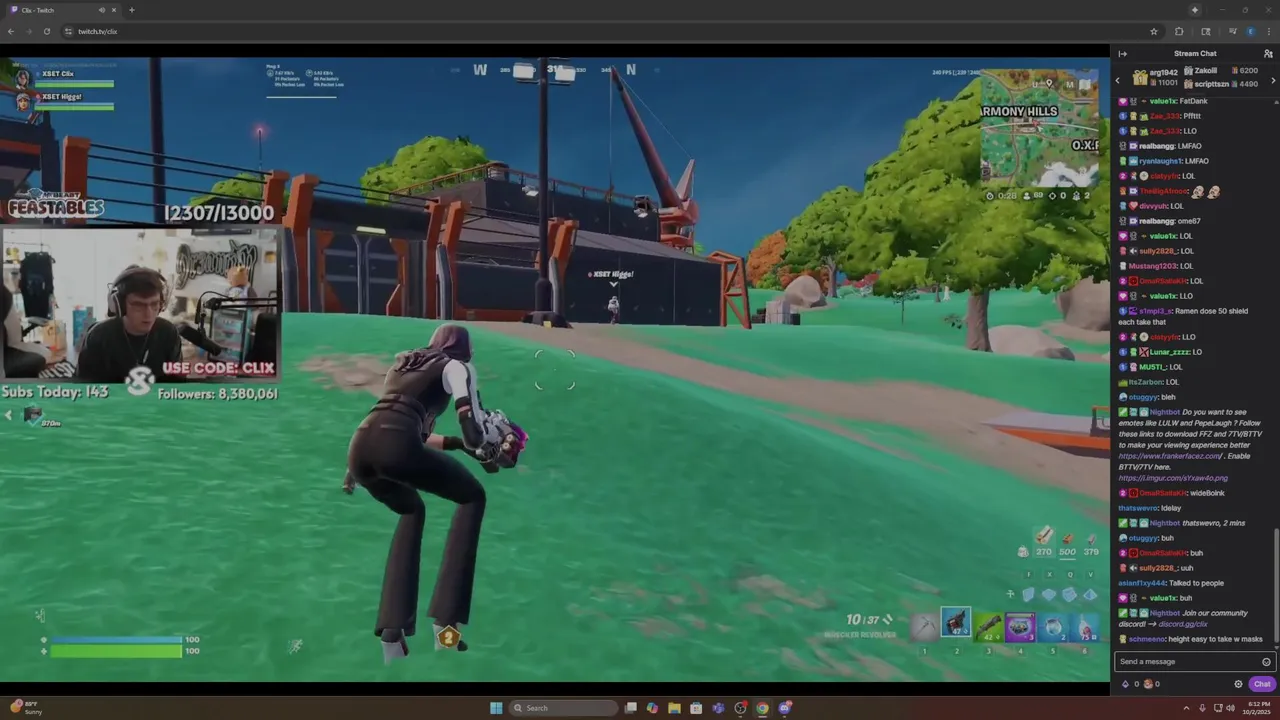Open Discord from the taskbar

tap(785, 708)
